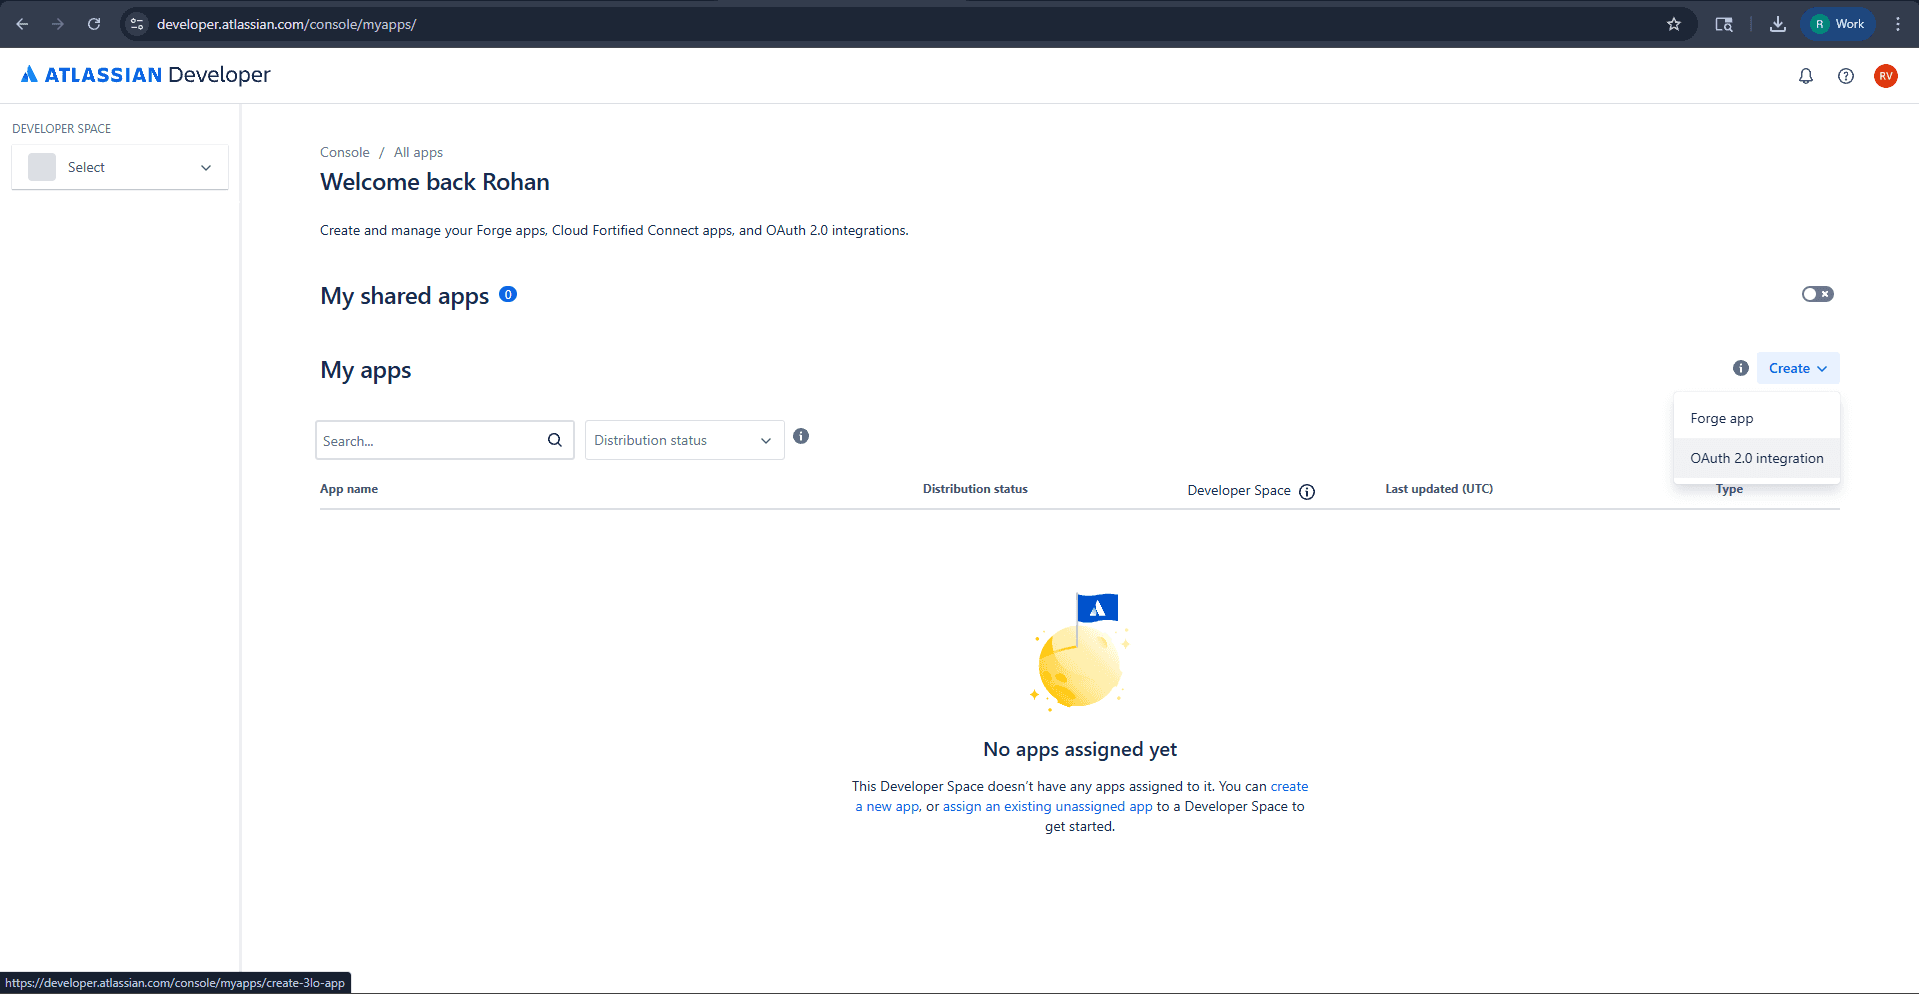The width and height of the screenshot is (1919, 994).
Task: Bookmark the page with the star icon
Action: tap(1673, 23)
